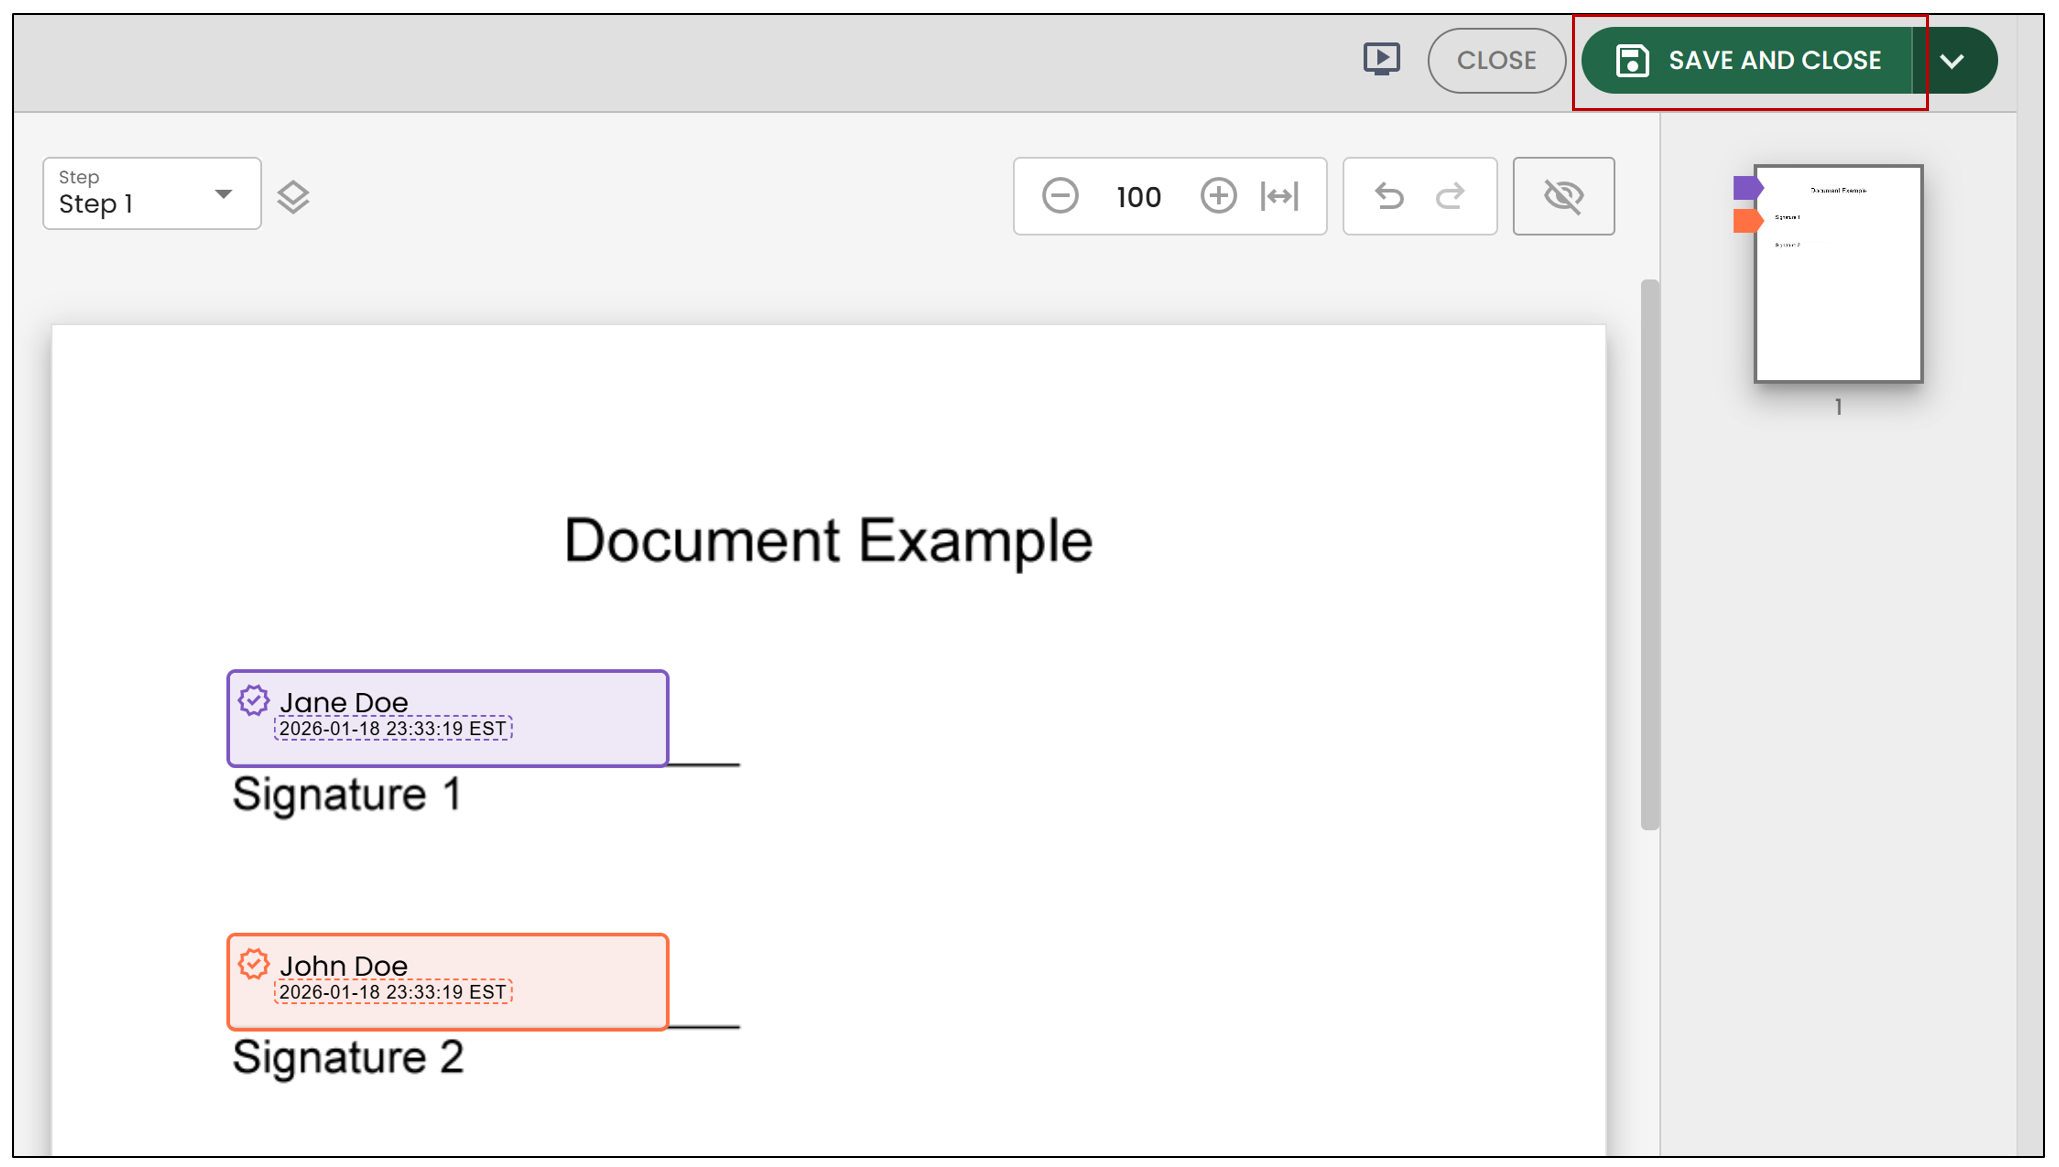The image size is (2059, 1167).
Task: Click Jane Doe's signature verification badge icon
Action: point(254,701)
